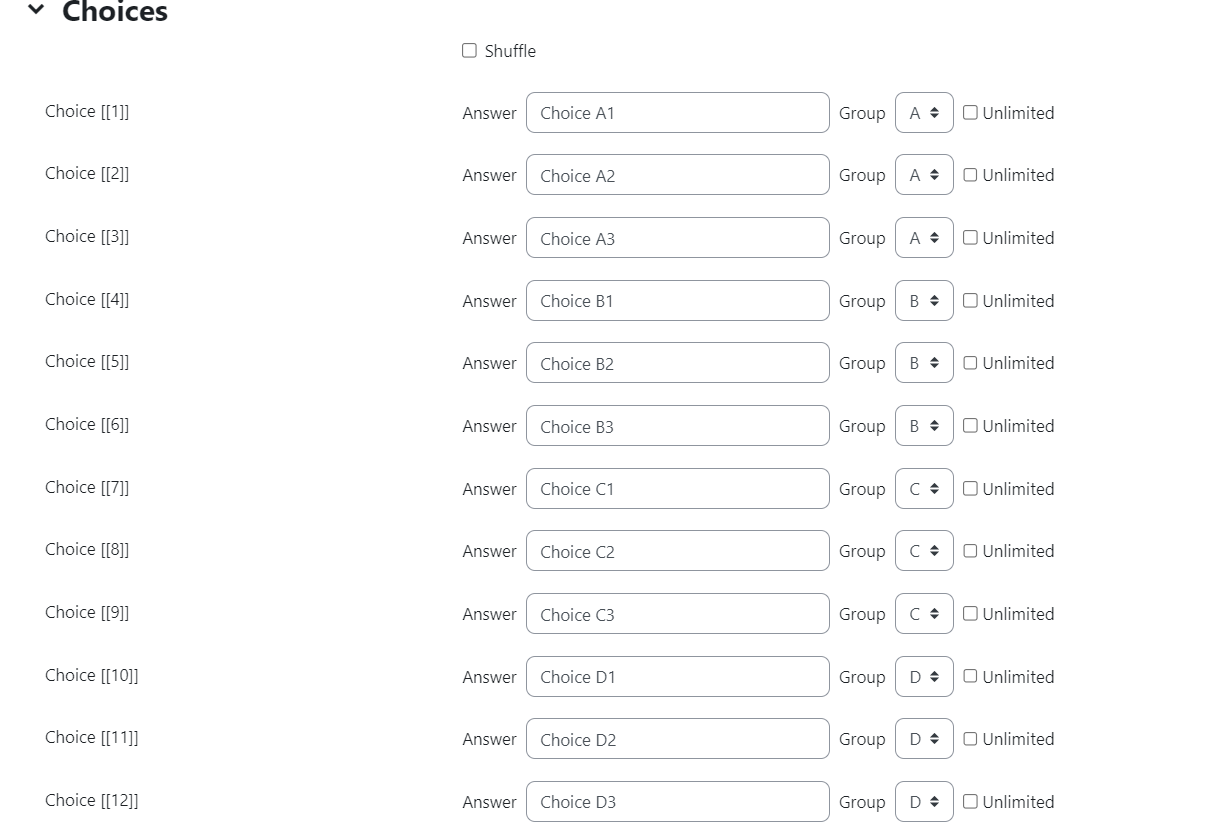Image resolution: width=1206 pixels, height=826 pixels.
Task: Open Group dropdown for Choice A1
Action: tap(924, 113)
